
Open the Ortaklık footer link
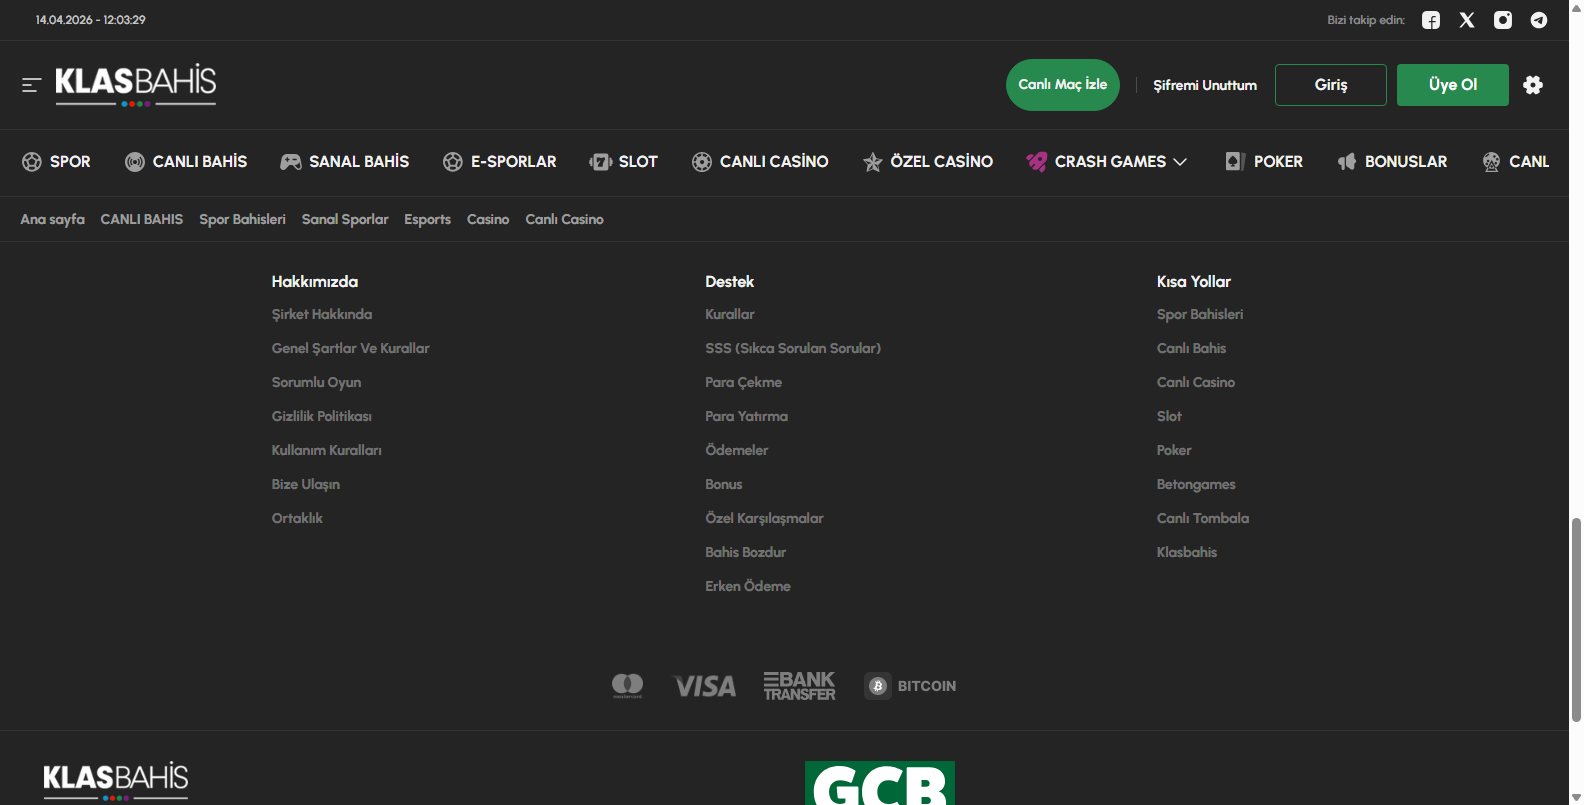click(x=298, y=518)
